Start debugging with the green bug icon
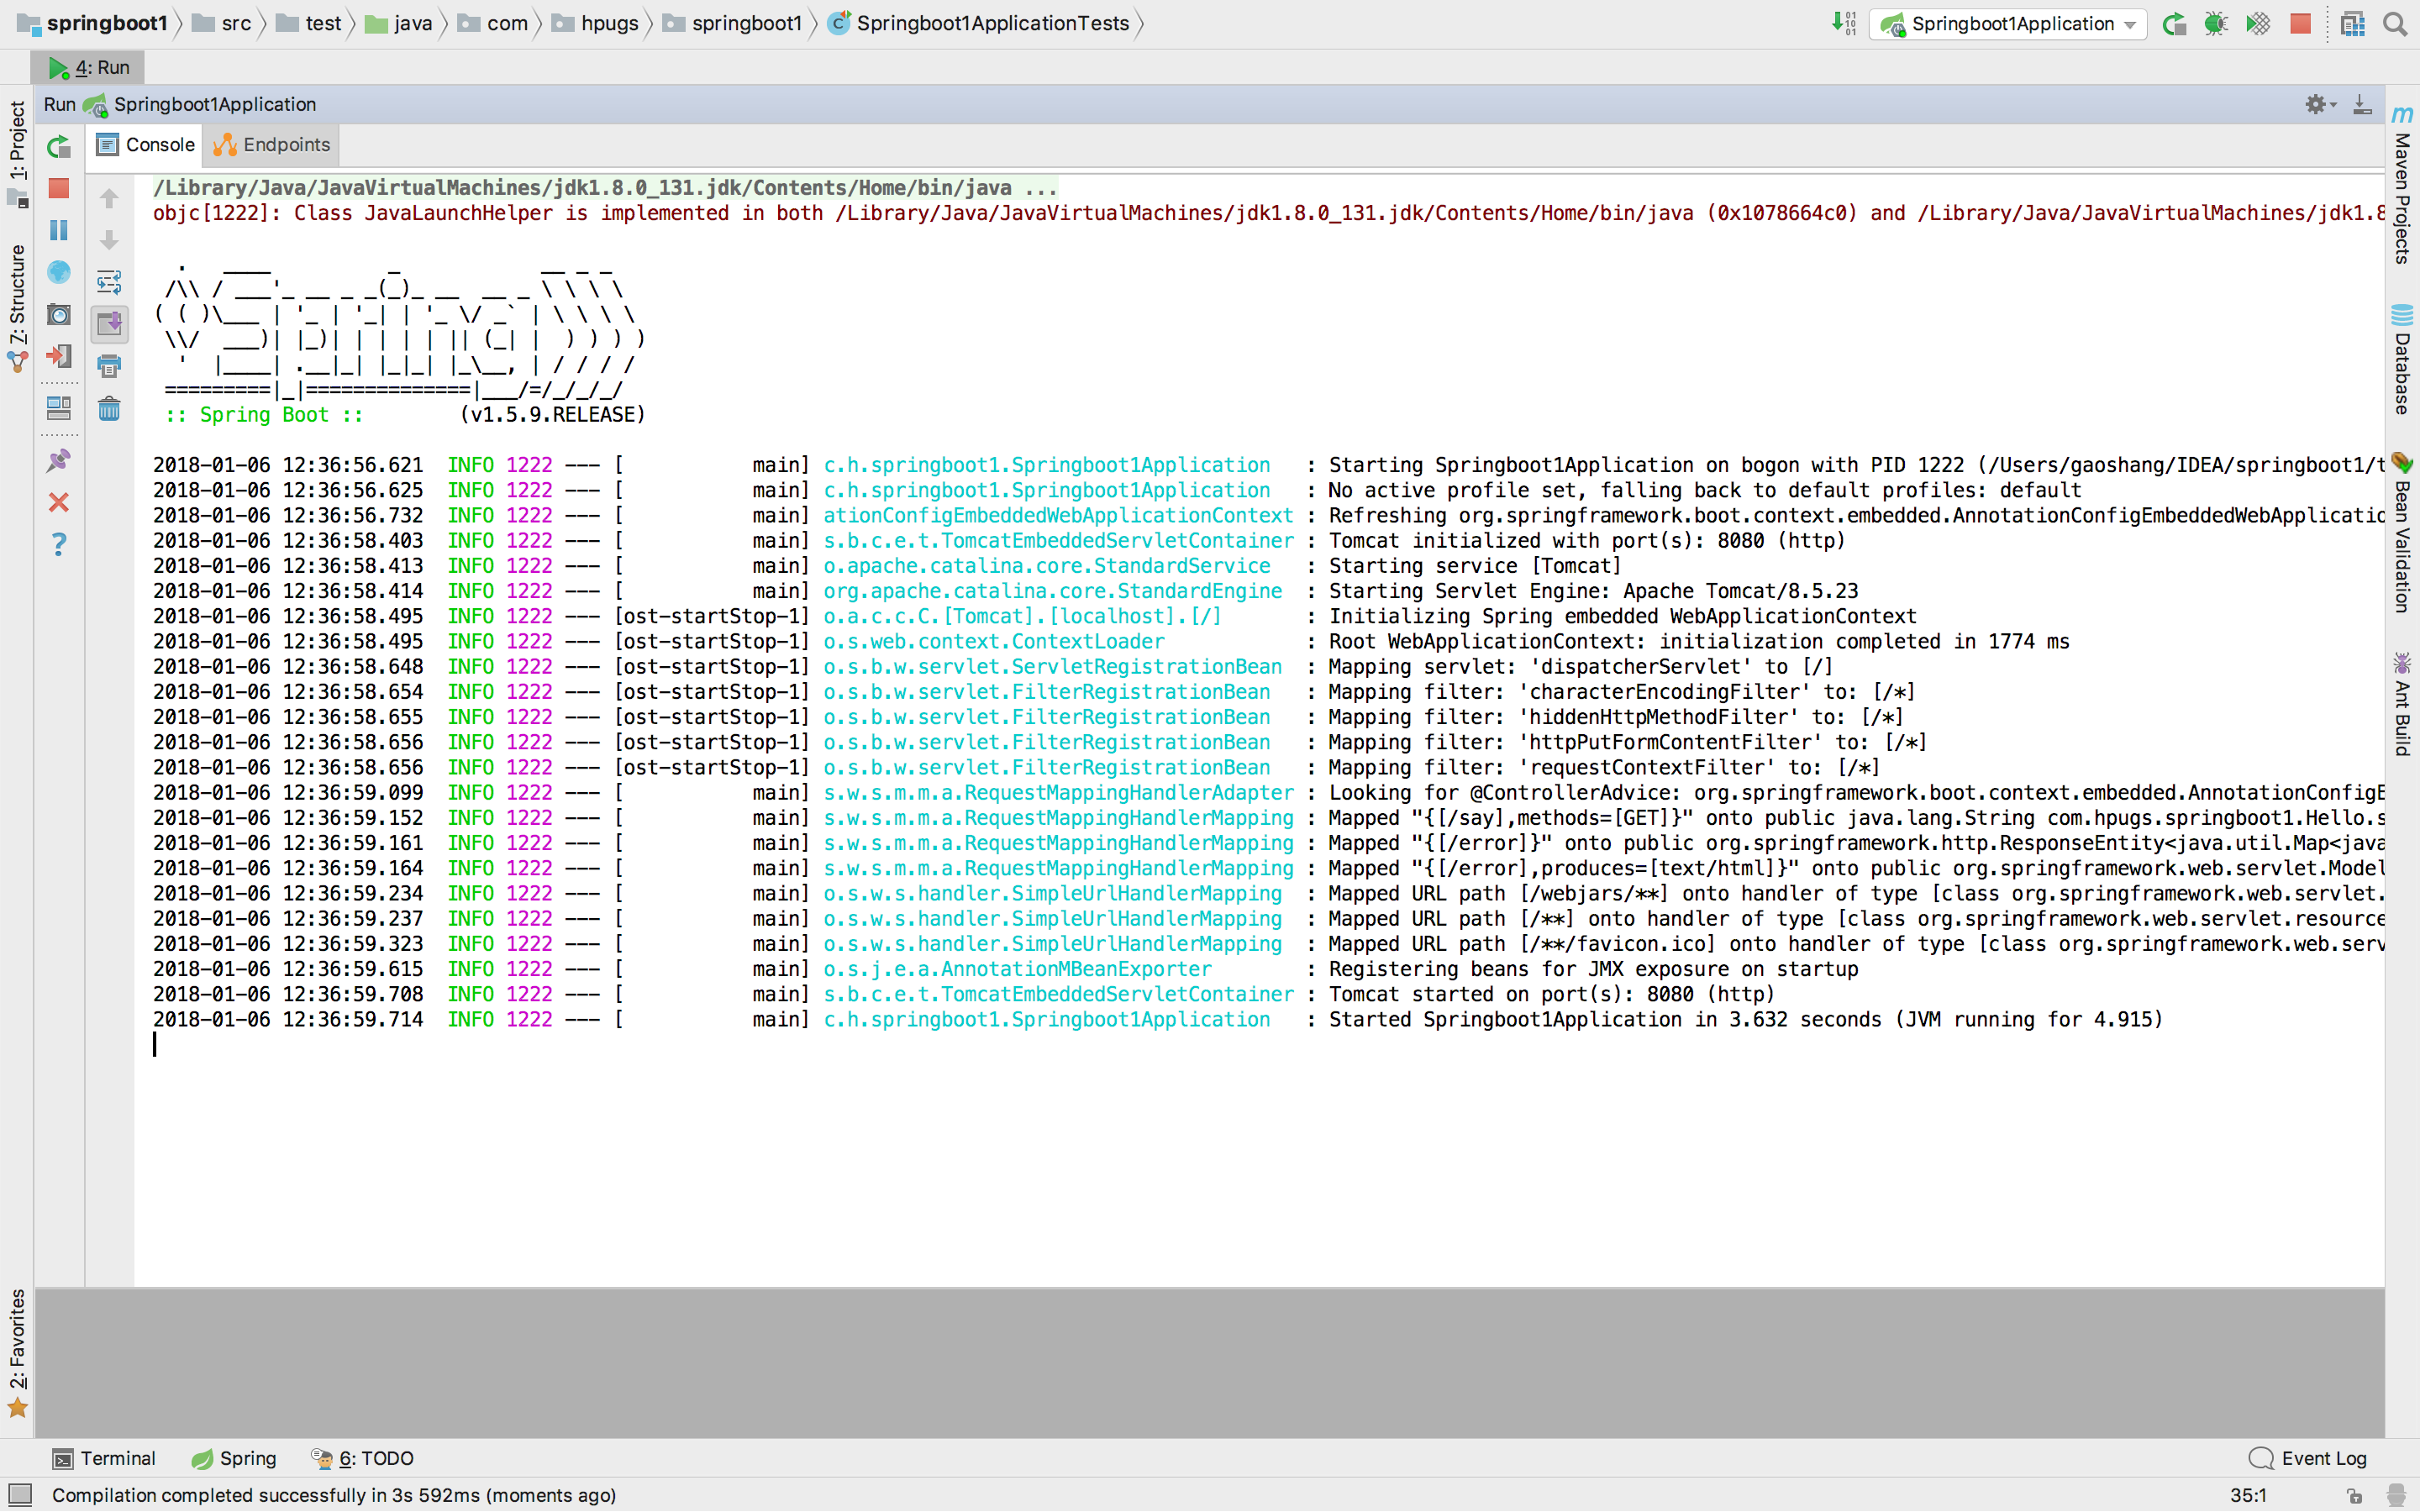Viewport: 2420px width, 1512px height. [x=2215, y=23]
